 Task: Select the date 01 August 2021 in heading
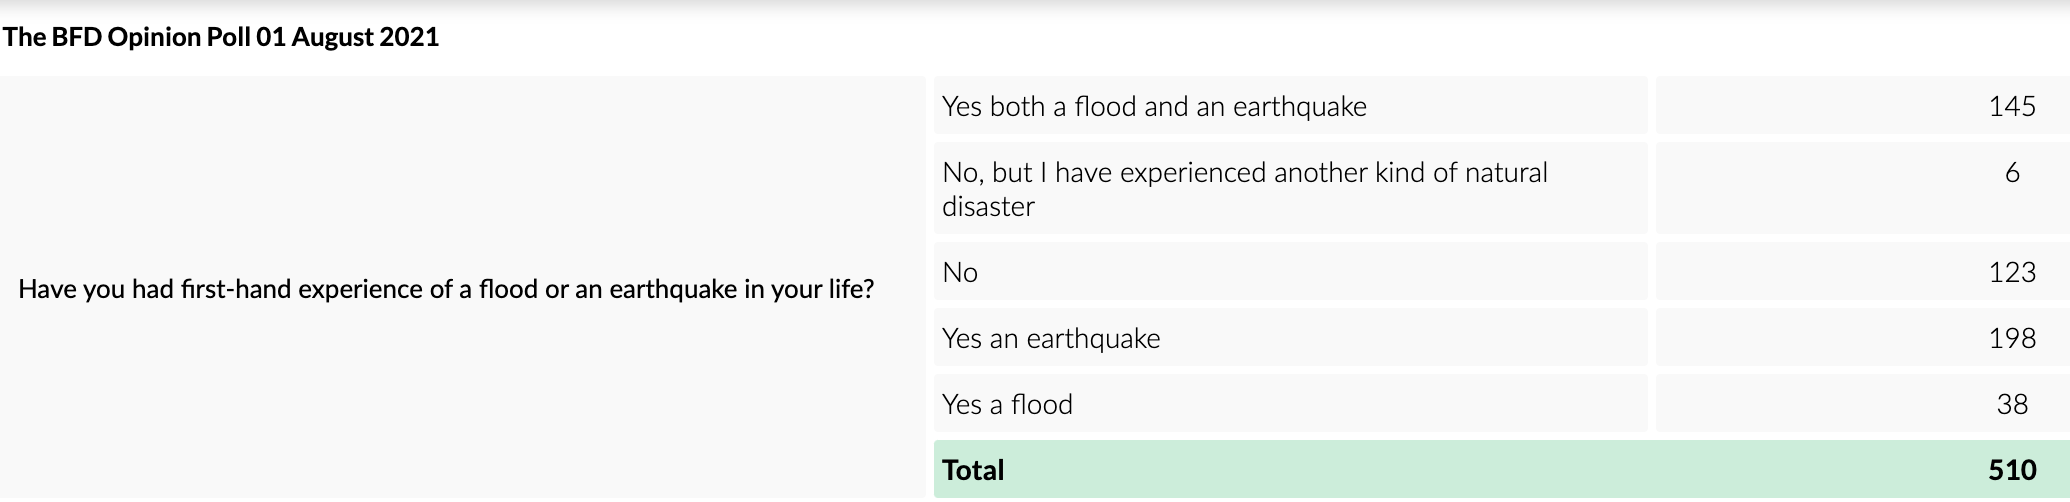[347, 37]
